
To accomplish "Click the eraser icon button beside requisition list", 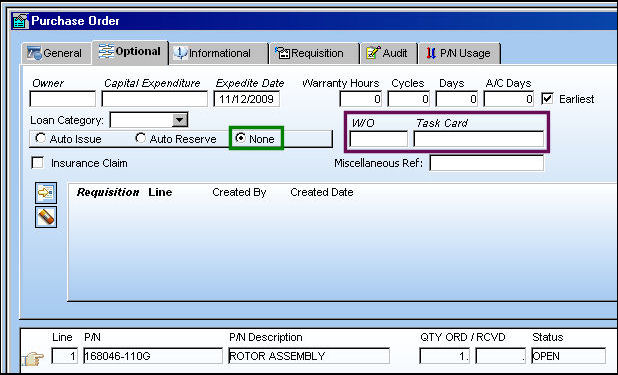I will coord(46,217).
